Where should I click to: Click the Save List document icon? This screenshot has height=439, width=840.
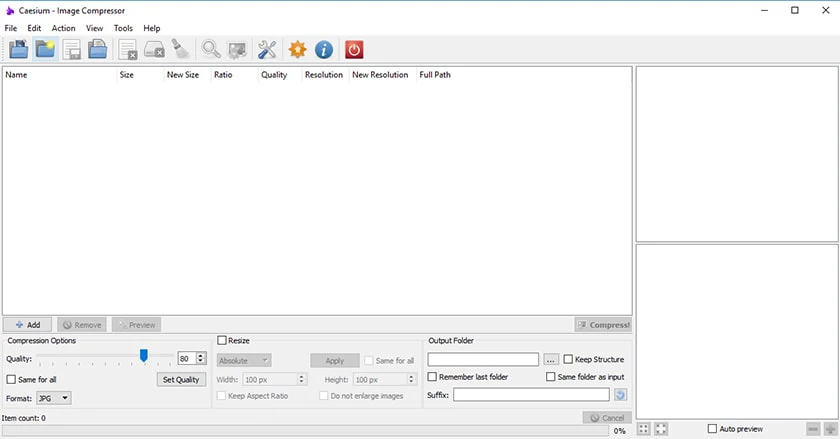coord(71,50)
